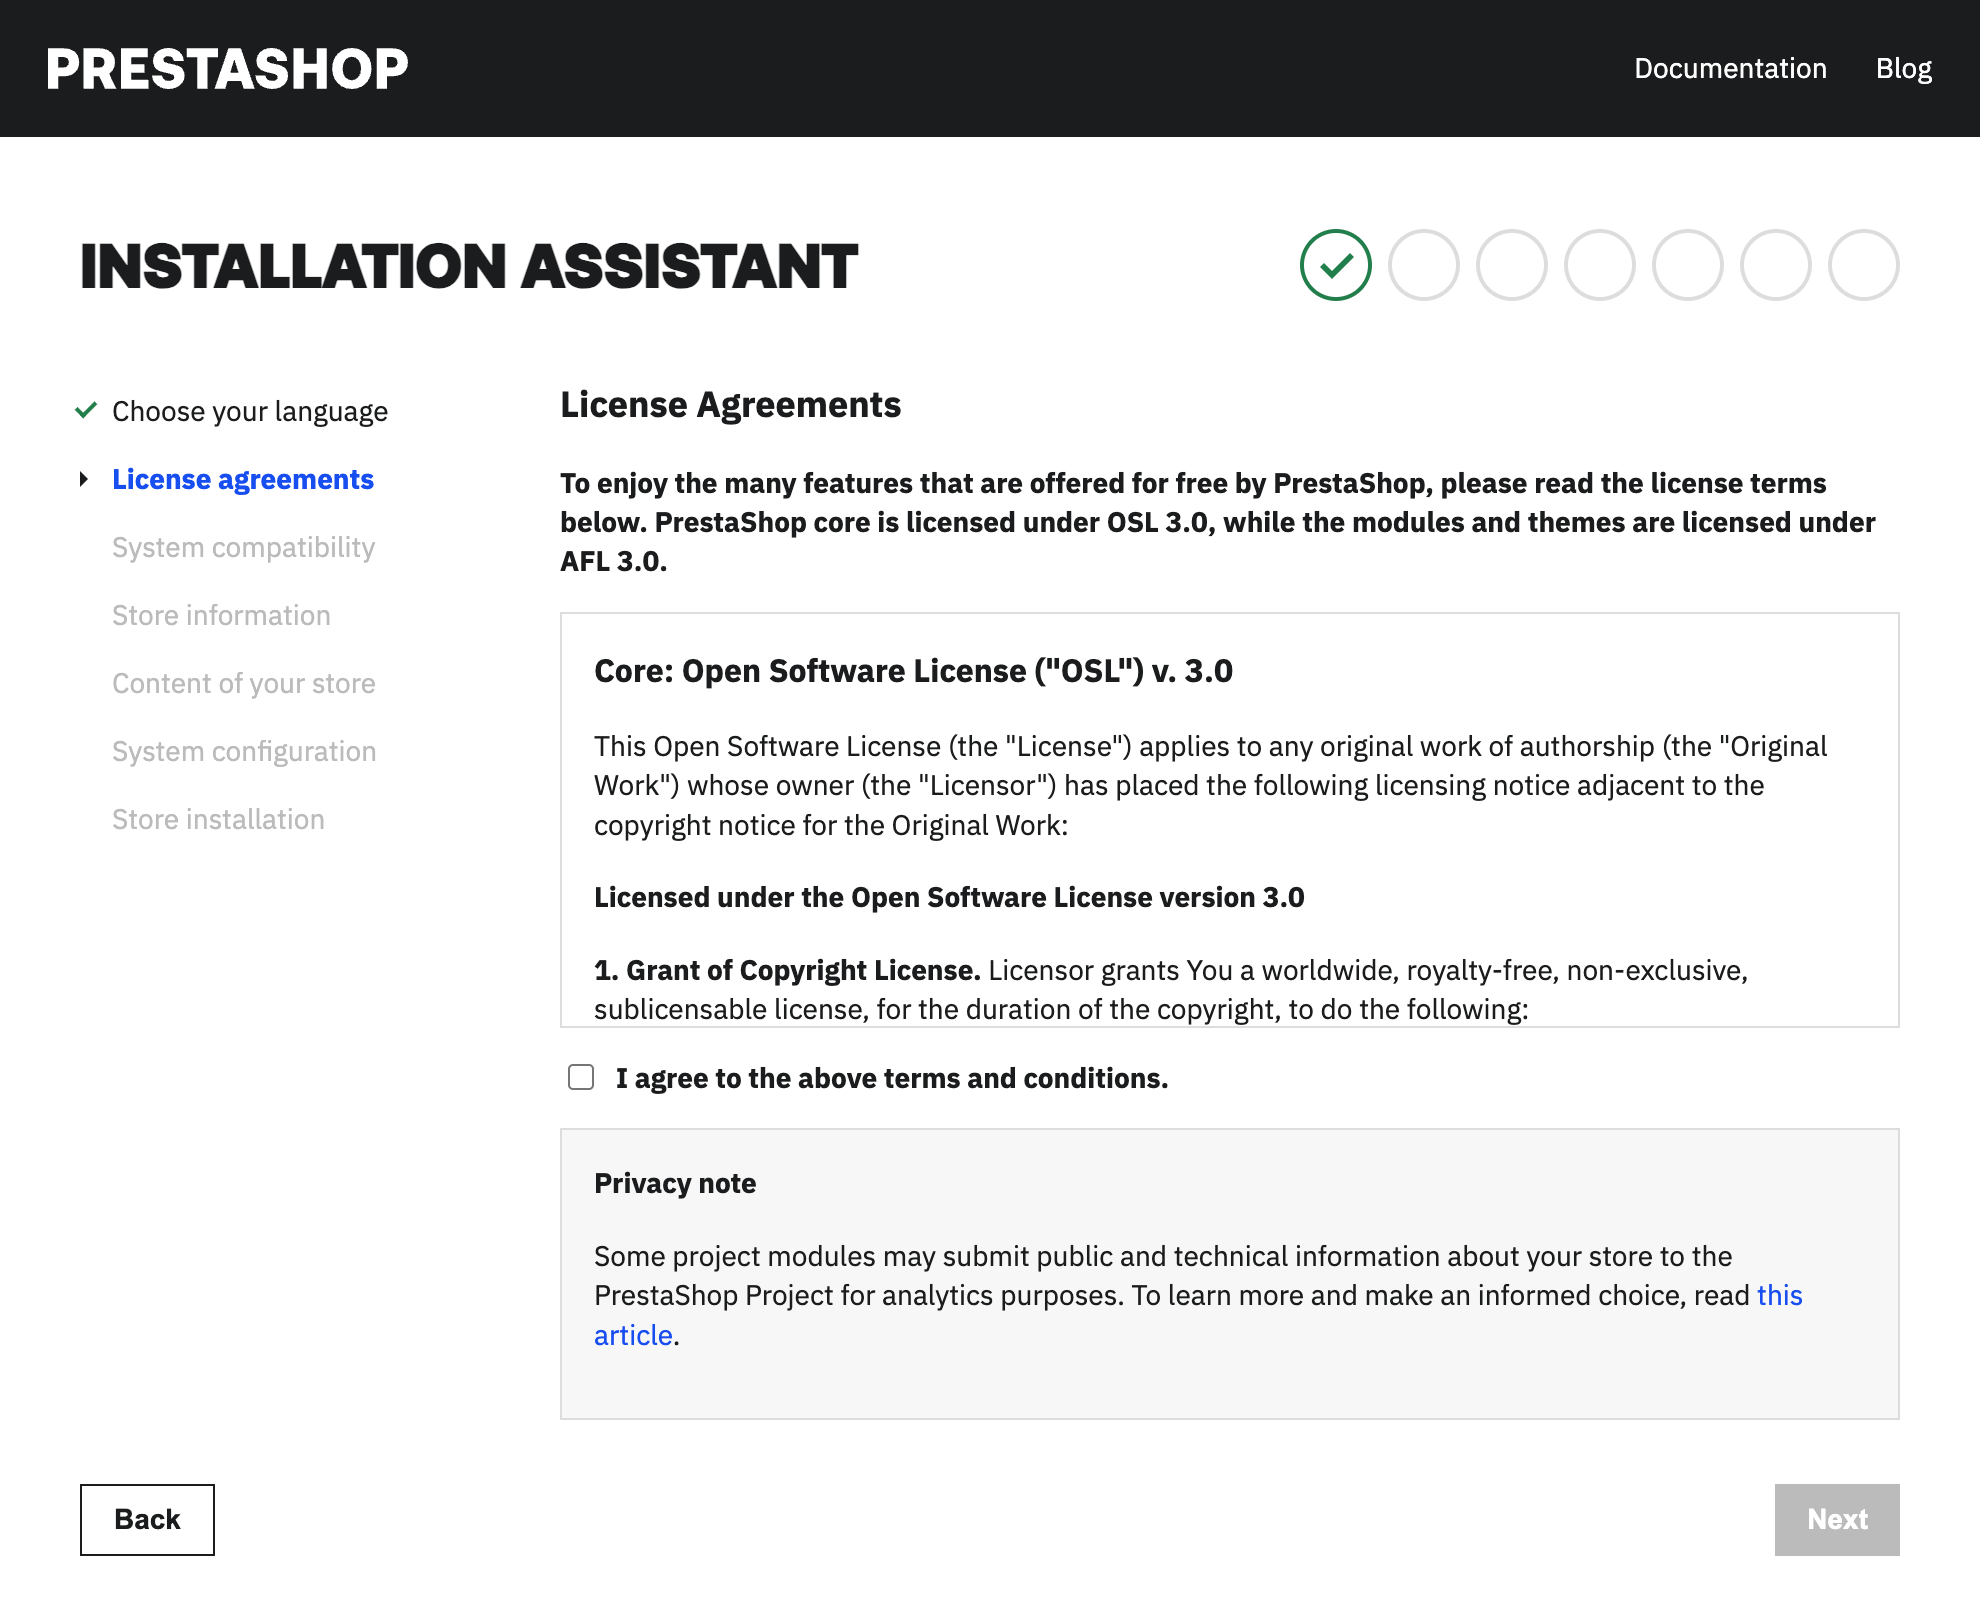
Task: Select System compatibility in the sidebar
Action: pos(243,547)
